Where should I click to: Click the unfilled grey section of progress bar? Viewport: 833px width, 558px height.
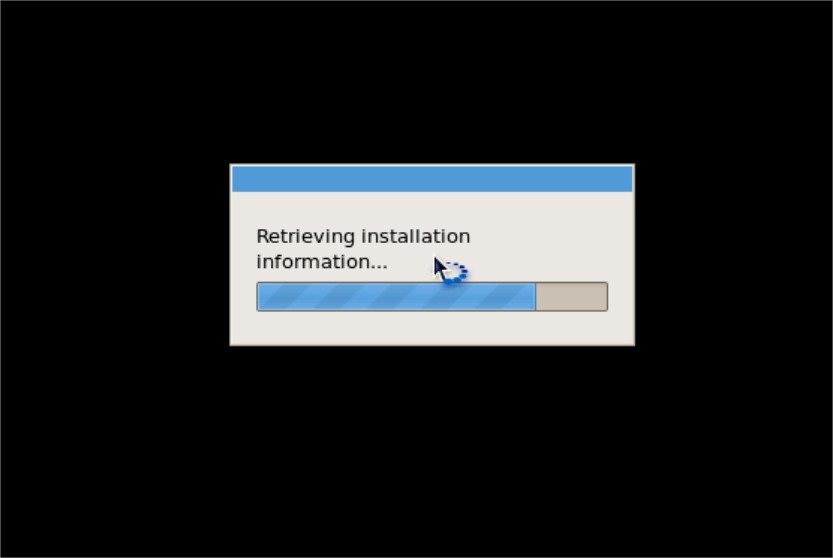[x=571, y=297]
